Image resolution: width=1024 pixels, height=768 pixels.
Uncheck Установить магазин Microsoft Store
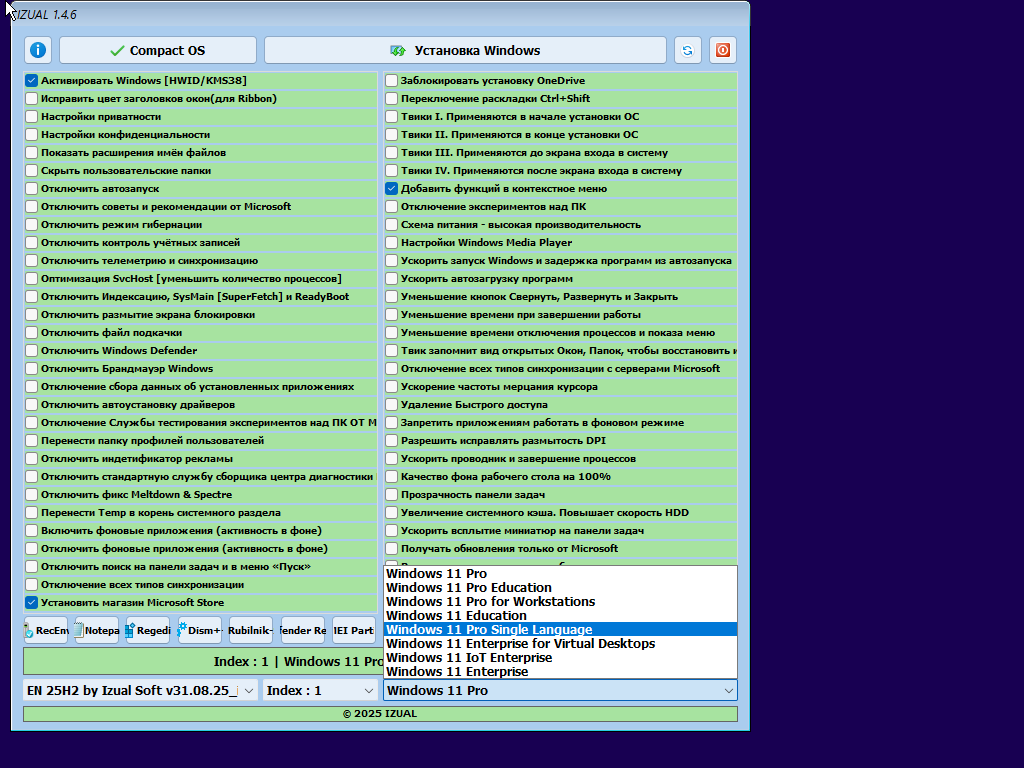pos(31,603)
